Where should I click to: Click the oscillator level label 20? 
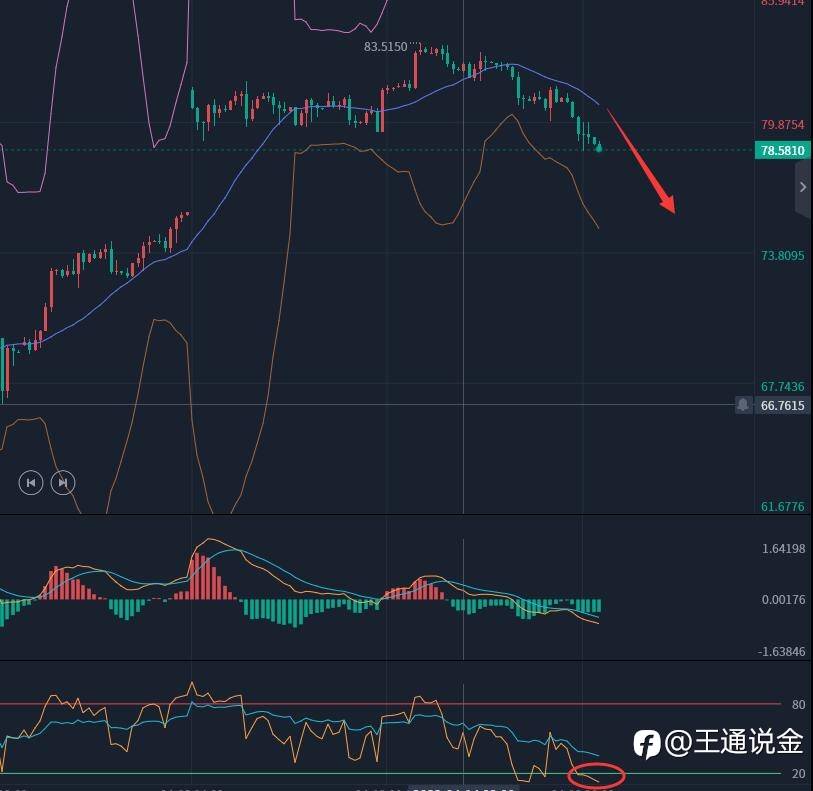point(798,773)
